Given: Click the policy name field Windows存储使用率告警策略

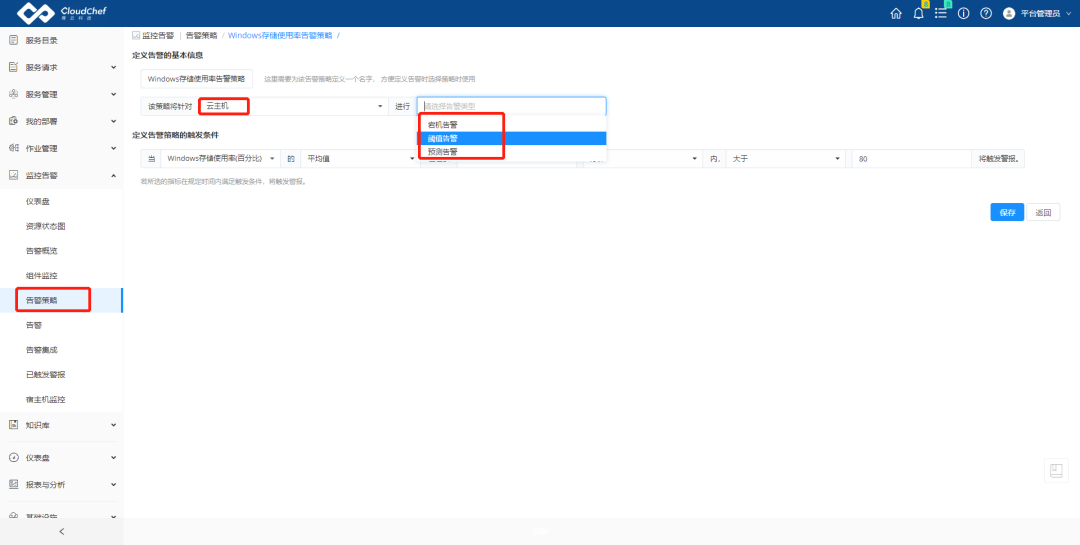Looking at the screenshot, I should 196,79.
